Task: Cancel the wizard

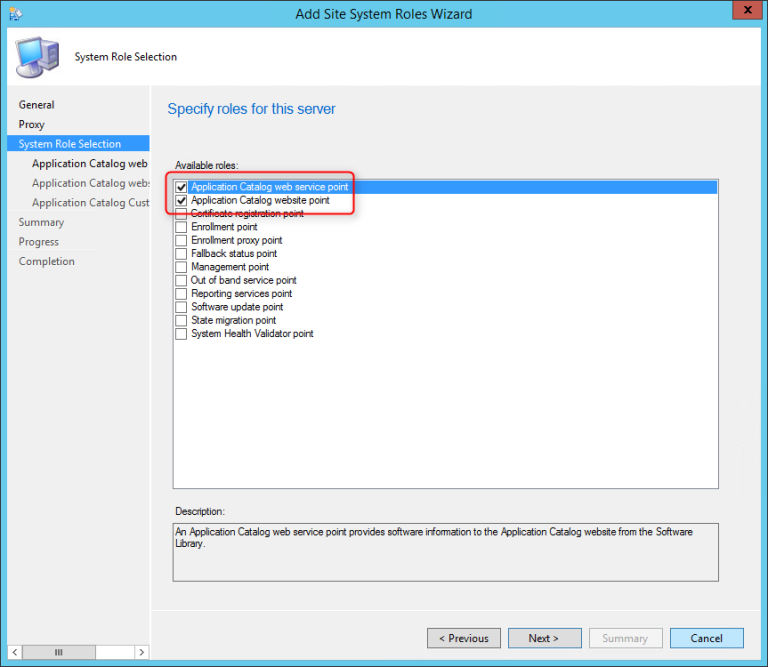Action: (x=706, y=638)
